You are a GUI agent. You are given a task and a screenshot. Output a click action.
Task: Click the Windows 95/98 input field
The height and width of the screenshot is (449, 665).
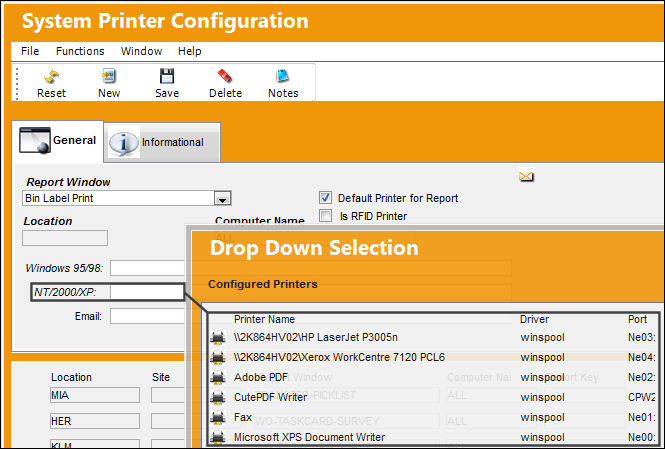[148, 268]
